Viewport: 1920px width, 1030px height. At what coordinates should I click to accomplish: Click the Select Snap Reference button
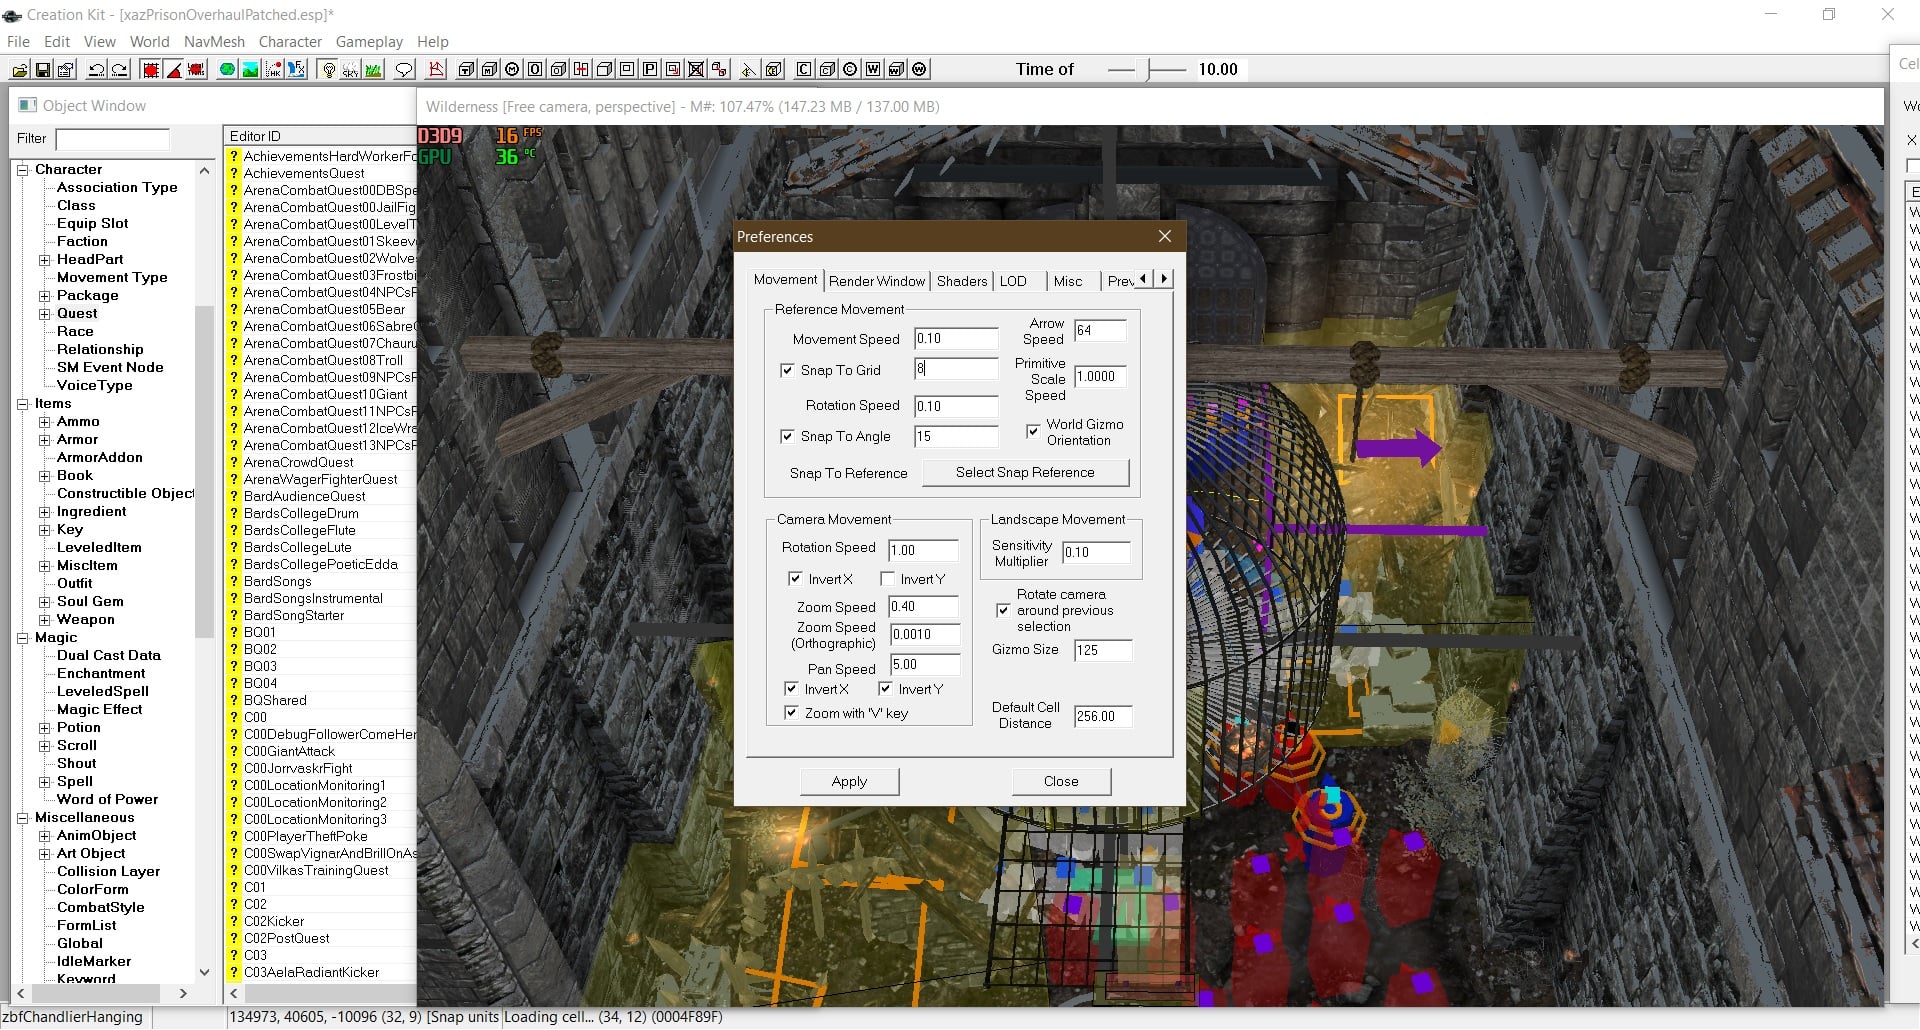[1025, 472]
